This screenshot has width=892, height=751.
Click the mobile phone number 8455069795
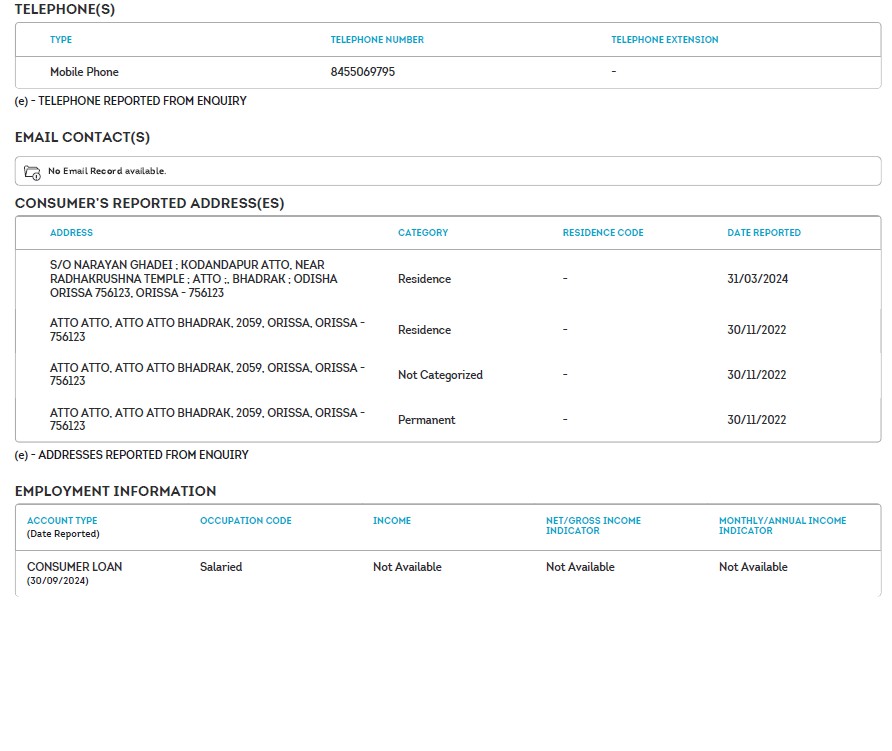pos(362,72)
